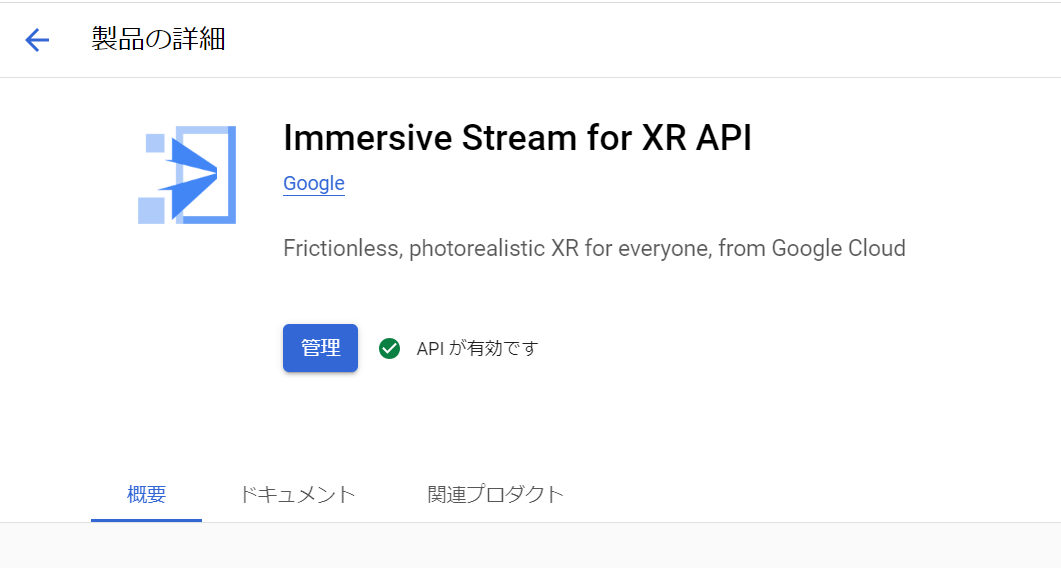
Task: Click the green API enabled checkmark icon
Action: 389,349
